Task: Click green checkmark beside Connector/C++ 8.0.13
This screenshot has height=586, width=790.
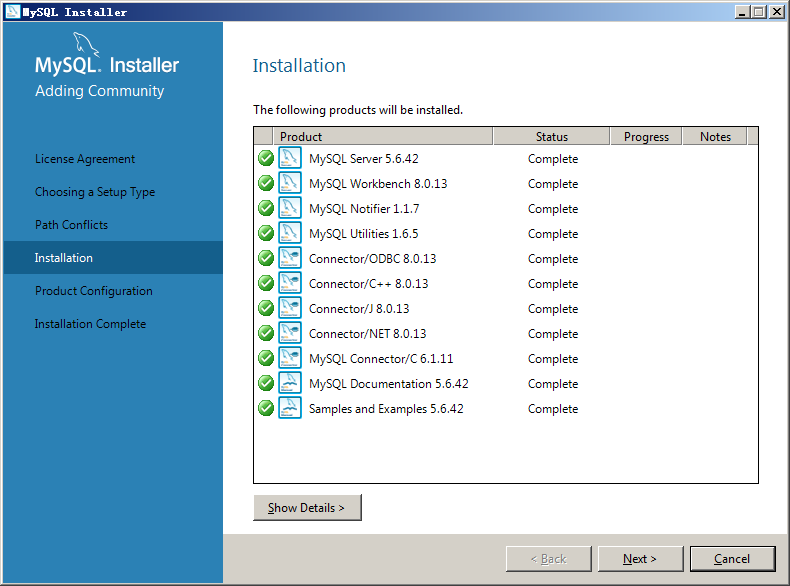Action: pyautogui.click(x=266, y=283)
